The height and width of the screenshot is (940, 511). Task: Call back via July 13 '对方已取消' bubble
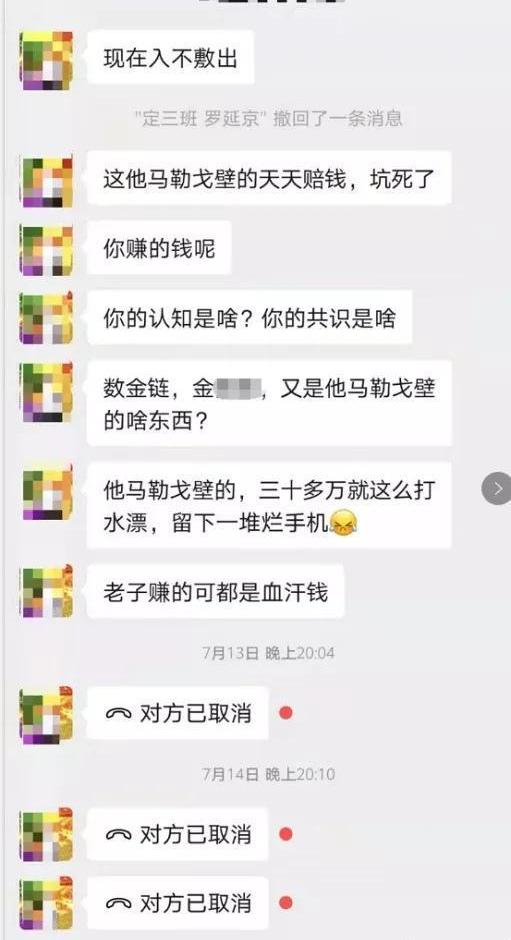point(178,713)
